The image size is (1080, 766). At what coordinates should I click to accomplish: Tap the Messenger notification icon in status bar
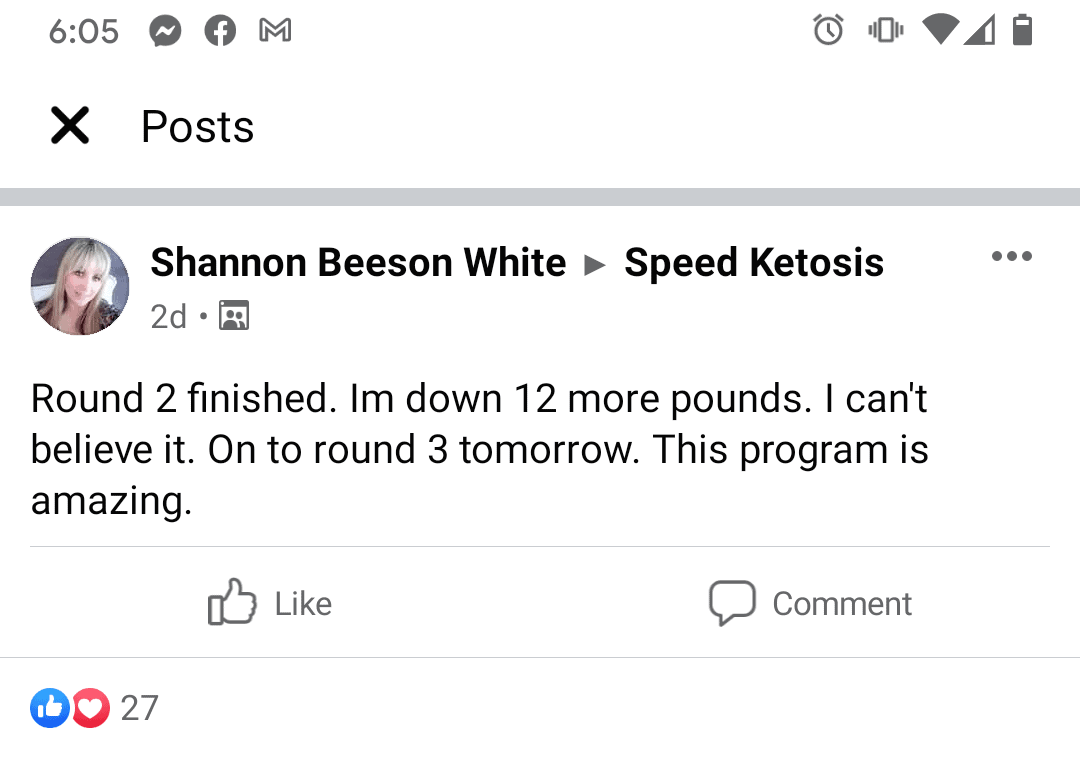tap(165, 31)
